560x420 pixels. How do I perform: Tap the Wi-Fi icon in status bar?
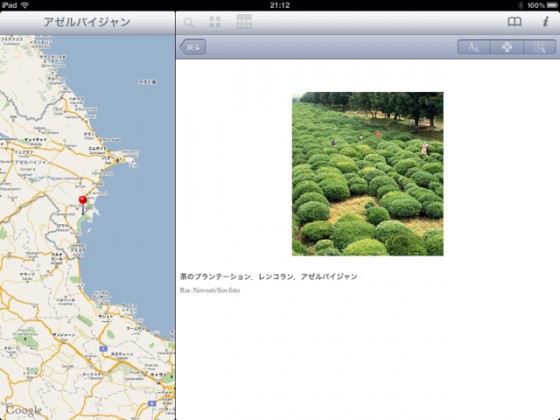(x=25, y=5)
